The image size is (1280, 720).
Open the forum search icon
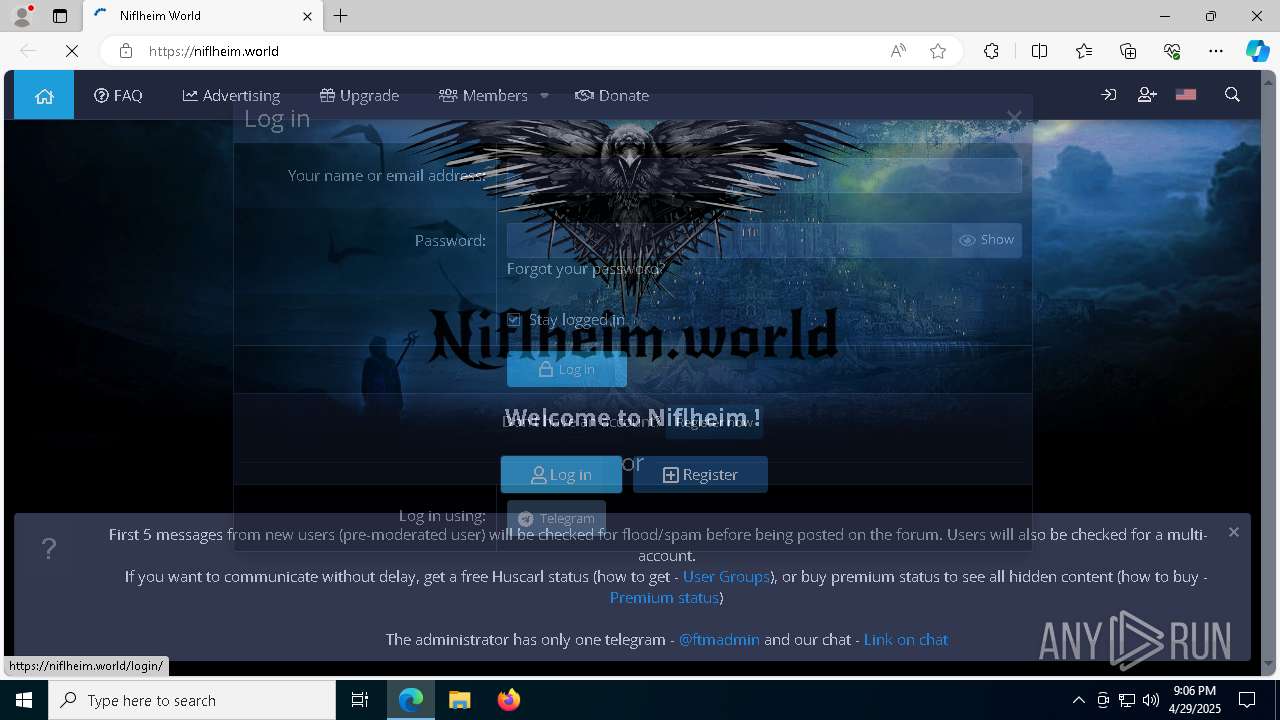(1232, 95)
